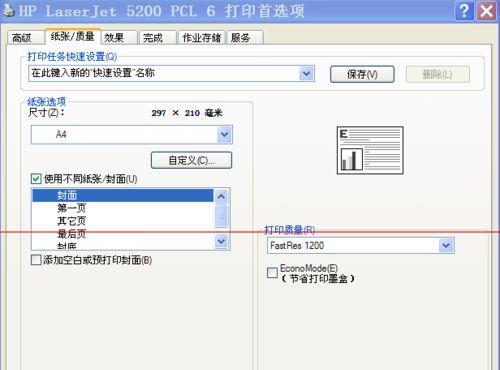Viewport: 500px width, 370px height.
Task: Click the 自定义(C)... button
Action: click(191, 161)
